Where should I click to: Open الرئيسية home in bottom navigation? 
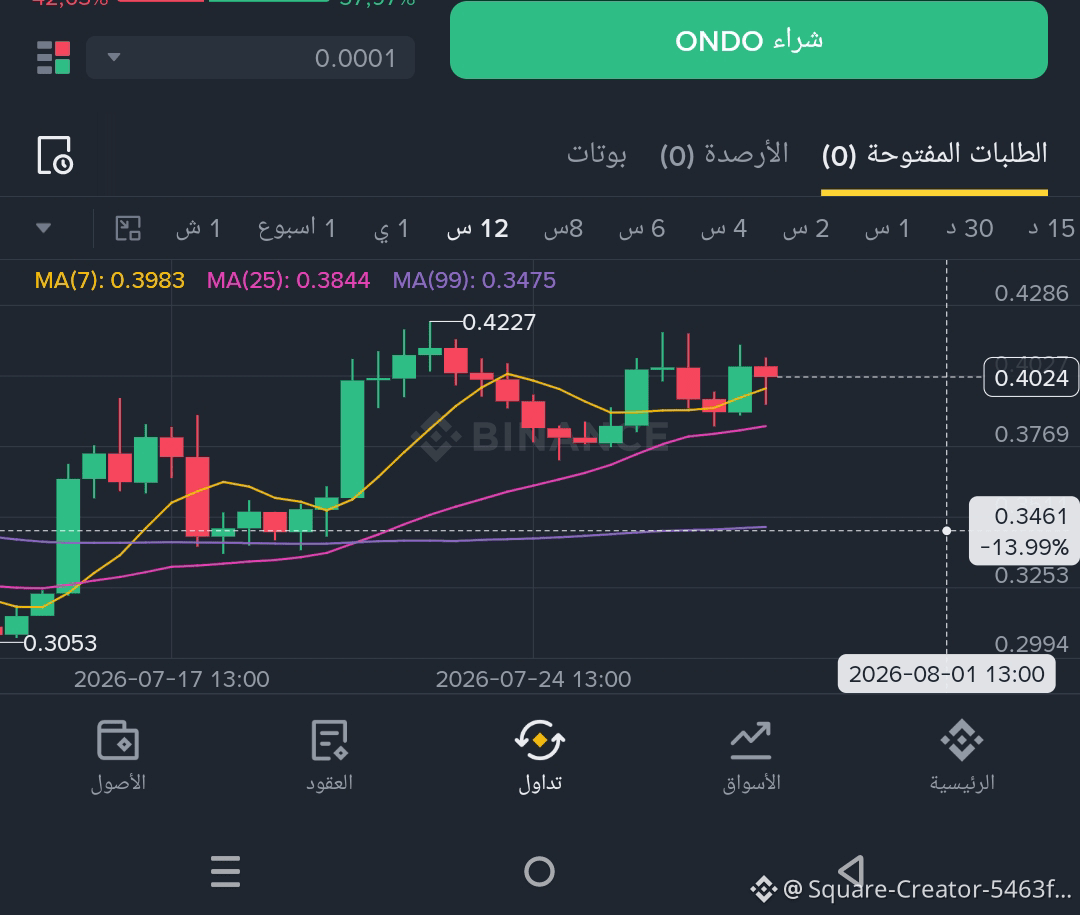pyautogui.click(x=962, y=757)
